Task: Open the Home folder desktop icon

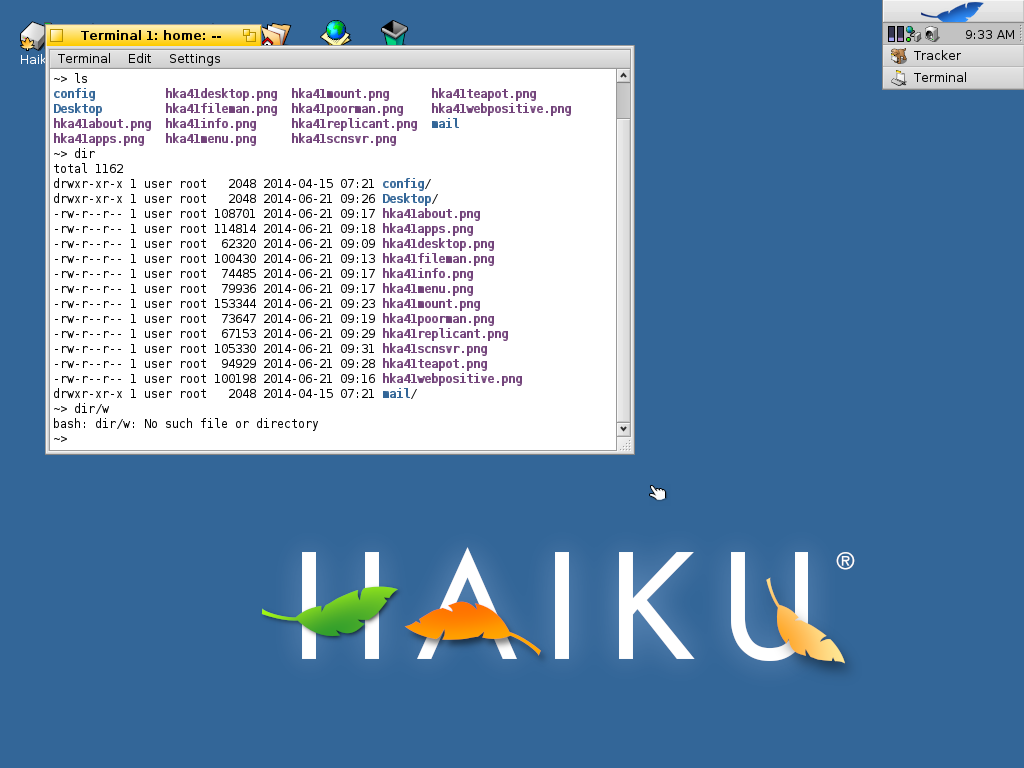Action: 277,34
